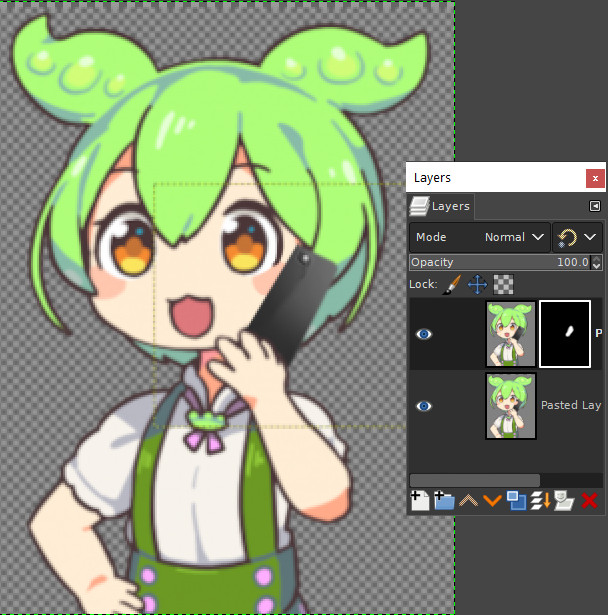Delete the selected layer
Screen dimensions: 608x615
click(x=589, y=501)
